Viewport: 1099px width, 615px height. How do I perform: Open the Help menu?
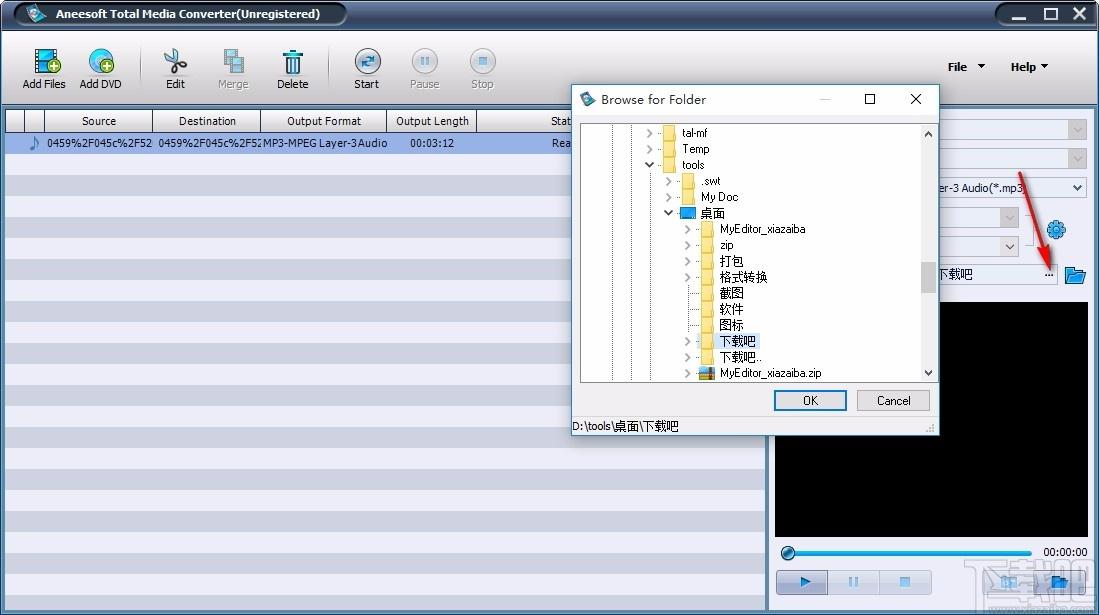click(x=1029, y=67)
